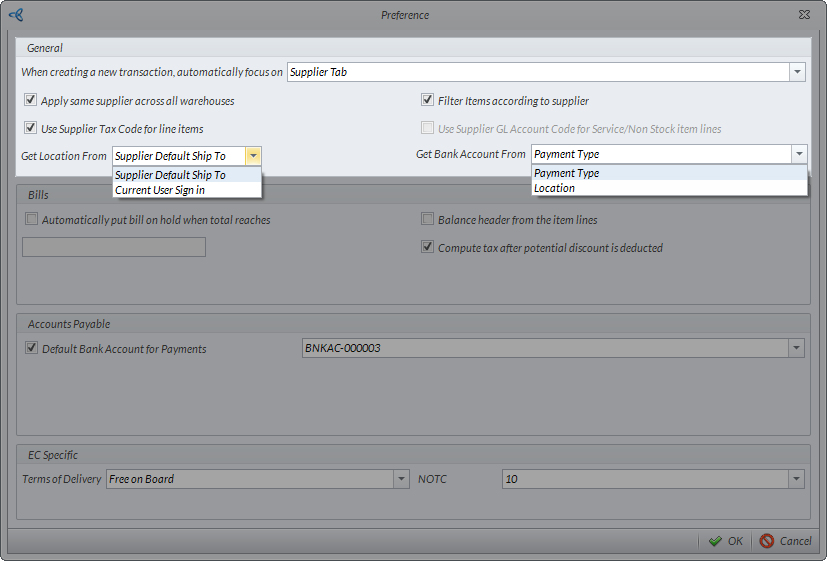Collapse the Get Location From dropdown arrow
This screenshot has width=827, height=561.
[254, 156]
